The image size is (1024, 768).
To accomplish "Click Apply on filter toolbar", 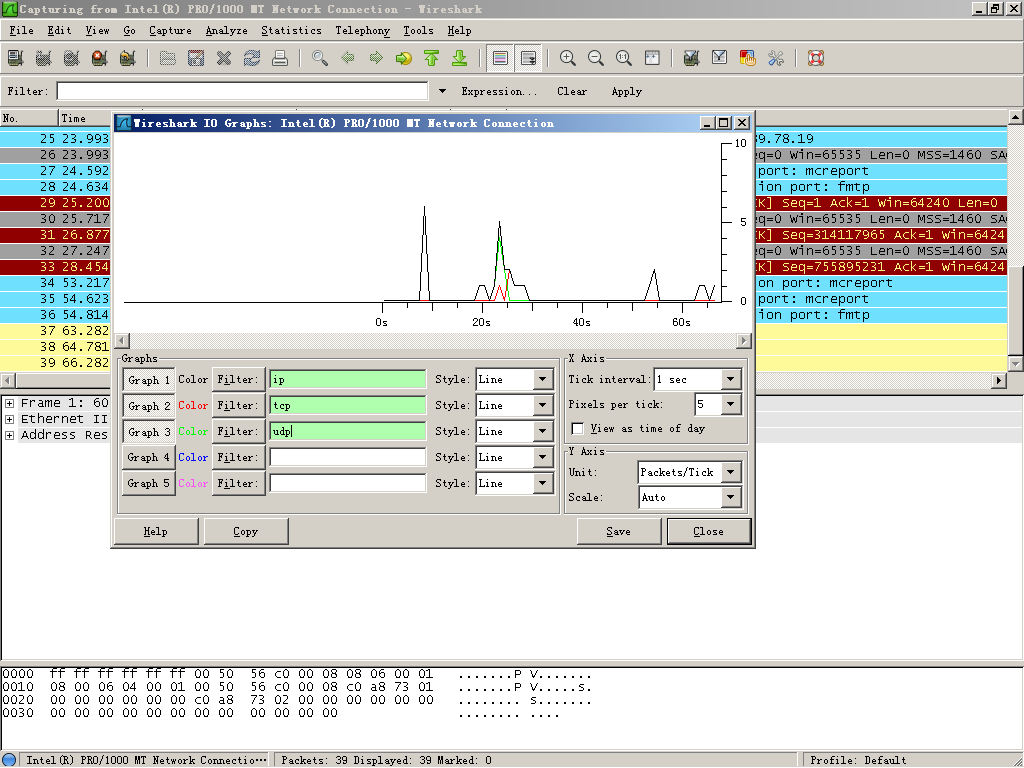I will tap(626, 91).
